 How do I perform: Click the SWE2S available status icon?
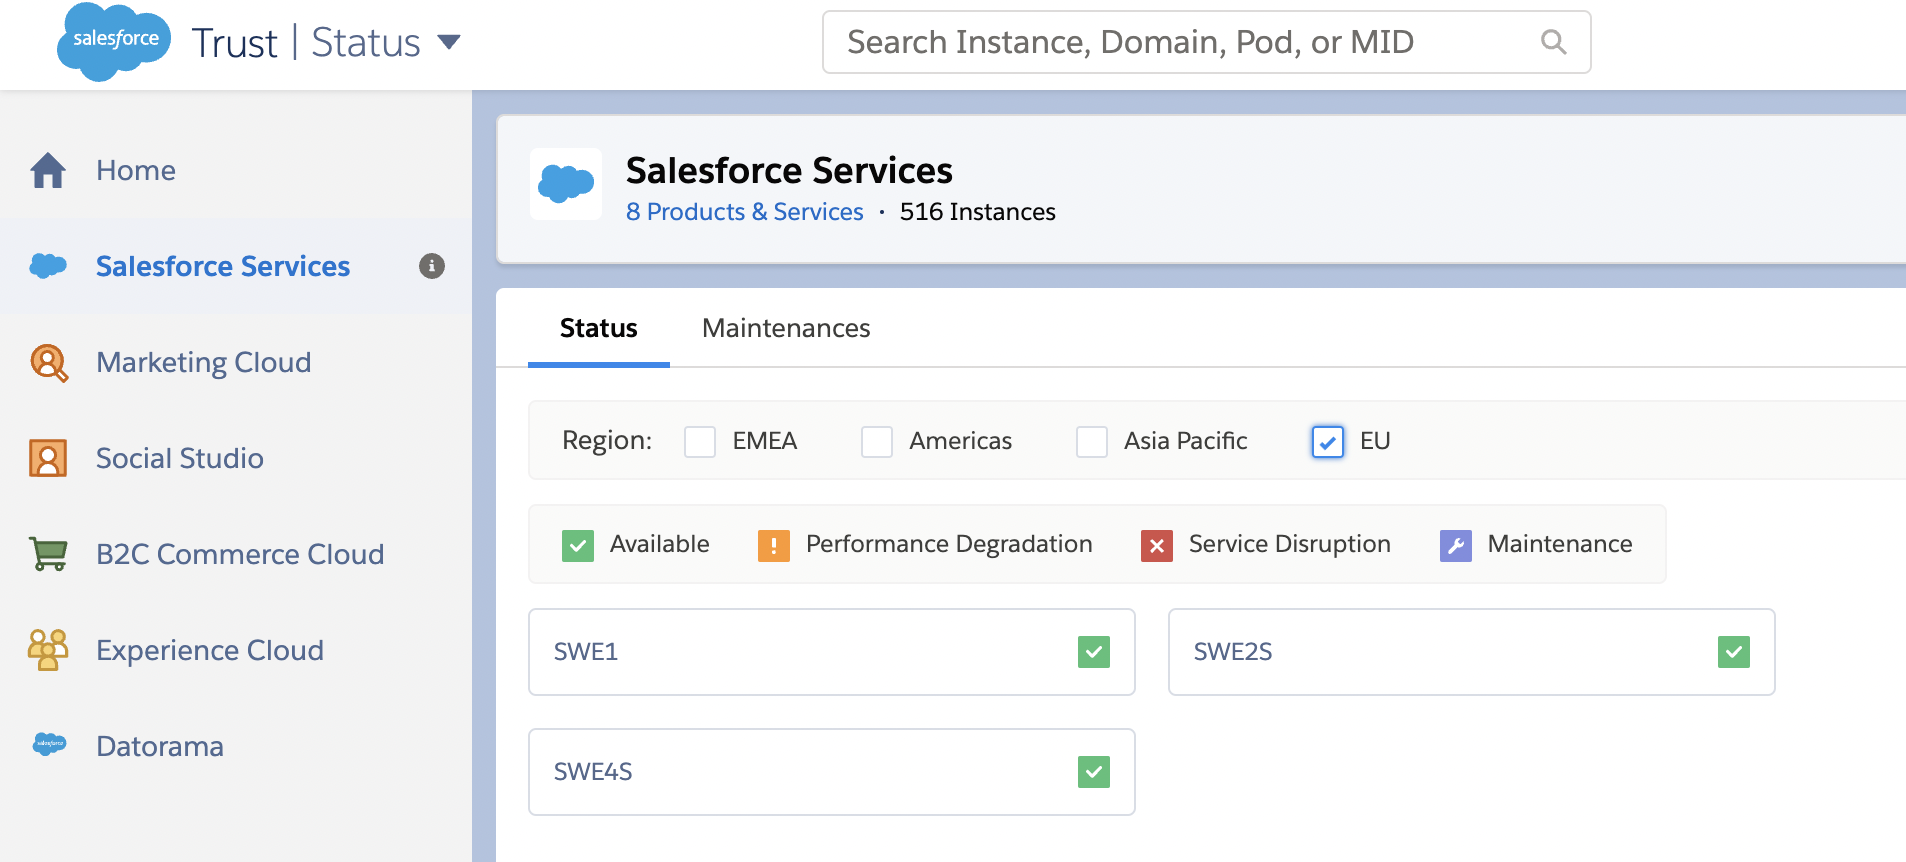pyautogui.click(x=1734, y=652)
